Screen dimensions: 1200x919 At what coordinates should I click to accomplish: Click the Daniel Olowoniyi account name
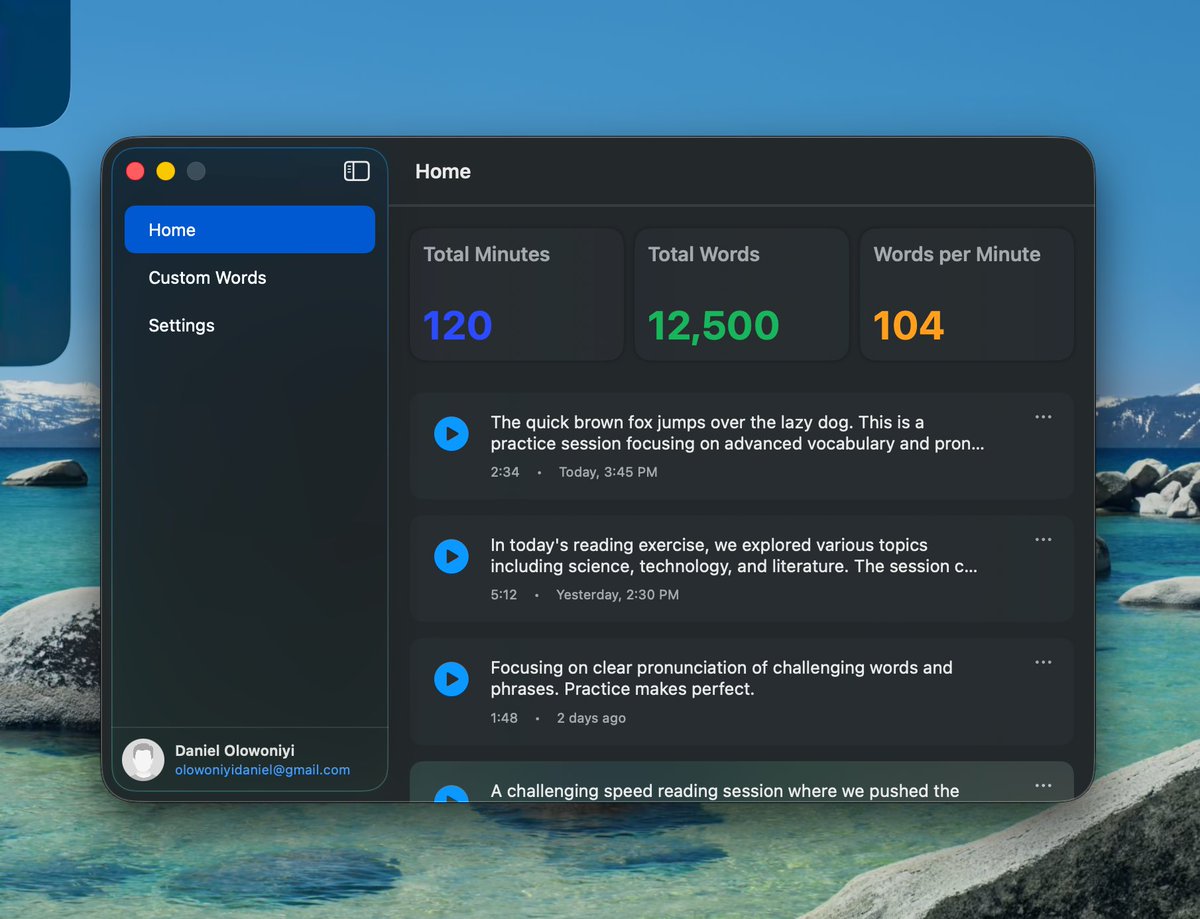pyautogui.click(x=235, y=750)
